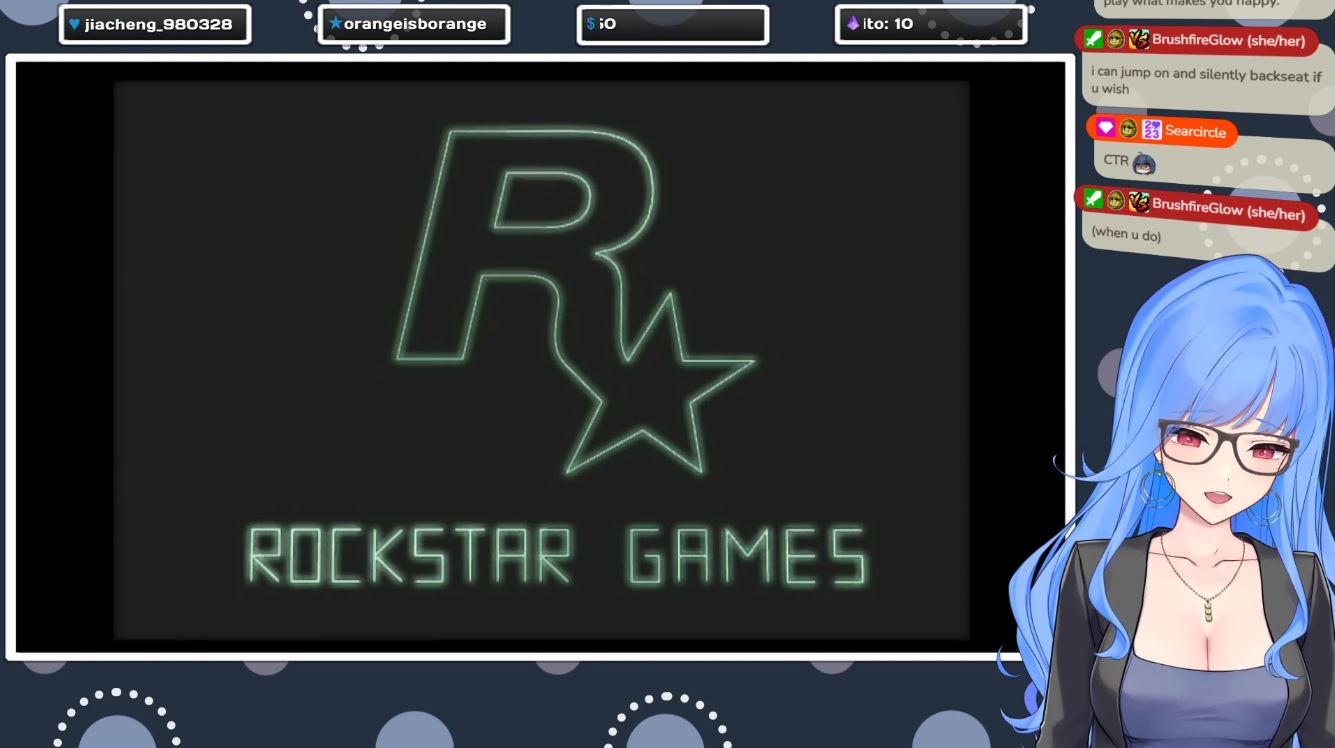Screen dimensions: 1335x748
Task: Click the blue heart icon beside jiacheng_980328
Action: (74, 24)
